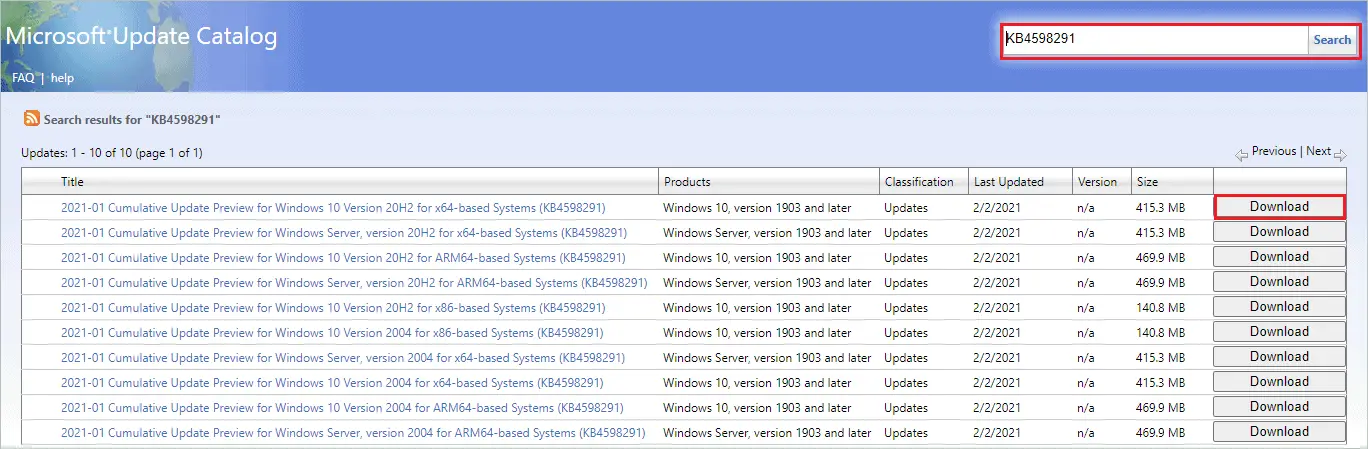Download Windows 10 20H2 x64-based update

coord(1279,207)
